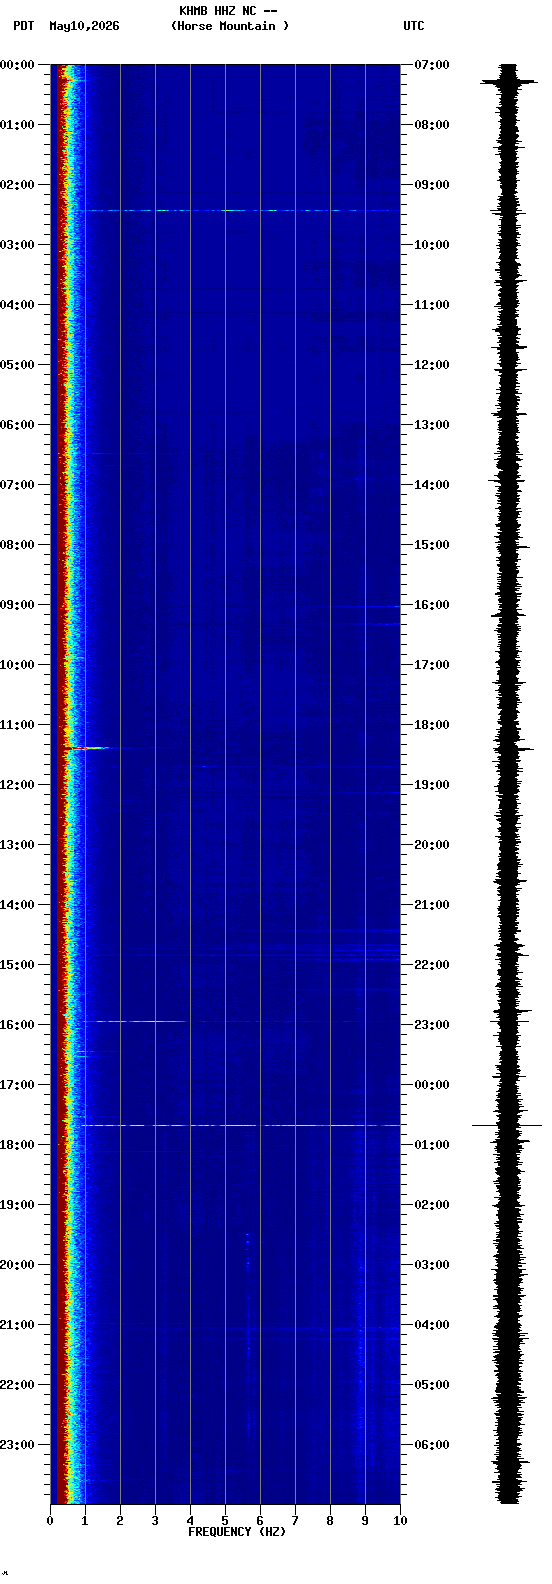This screenshot has height=1584, width=552.
Task: Click the FREQUENCY (HZ) axis label
Action: coord(237,1532)
